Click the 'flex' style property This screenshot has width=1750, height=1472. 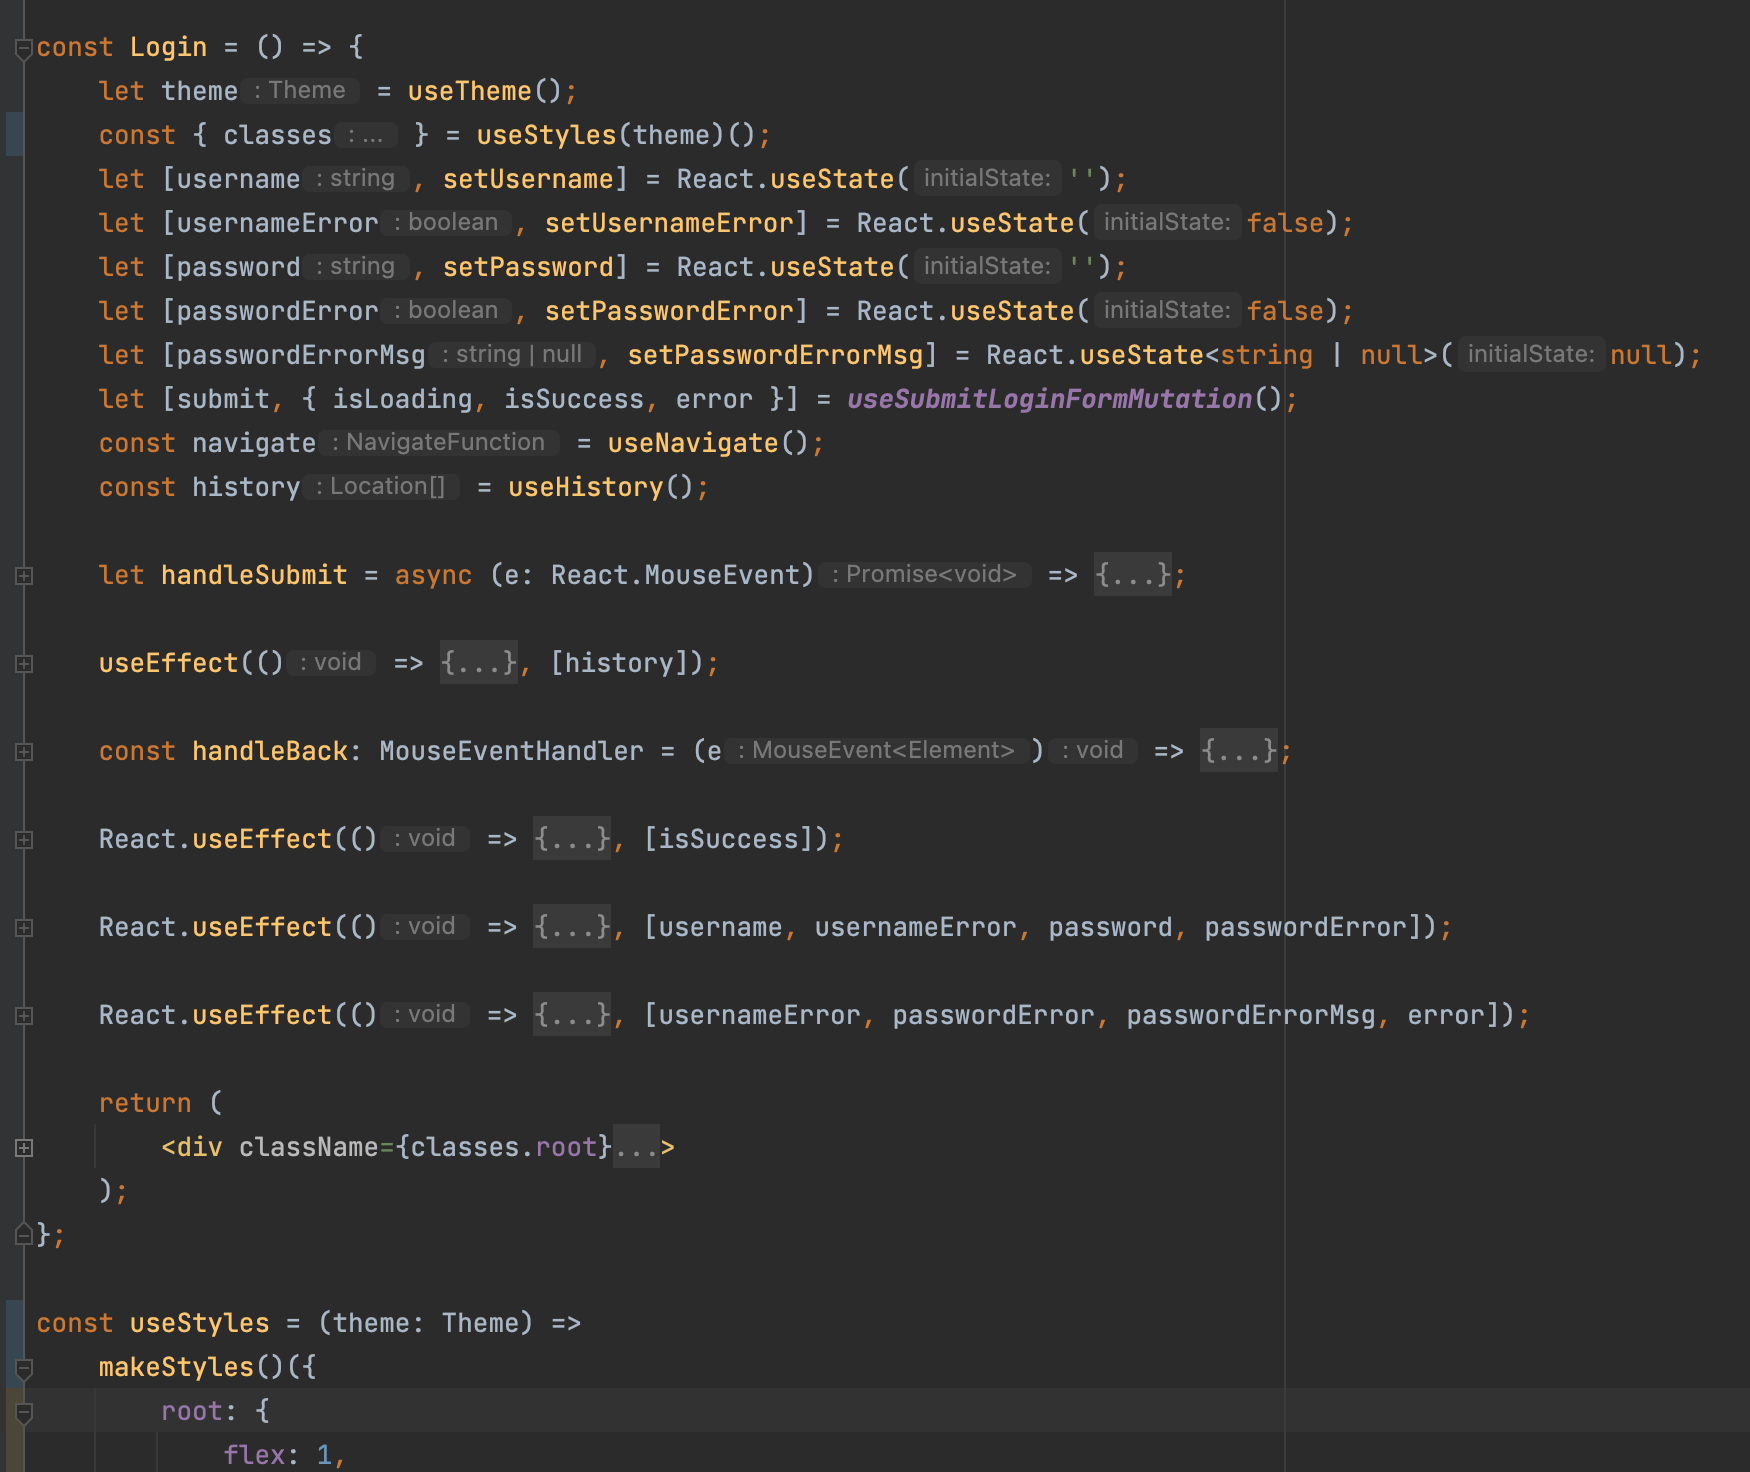click(254, 1455)
